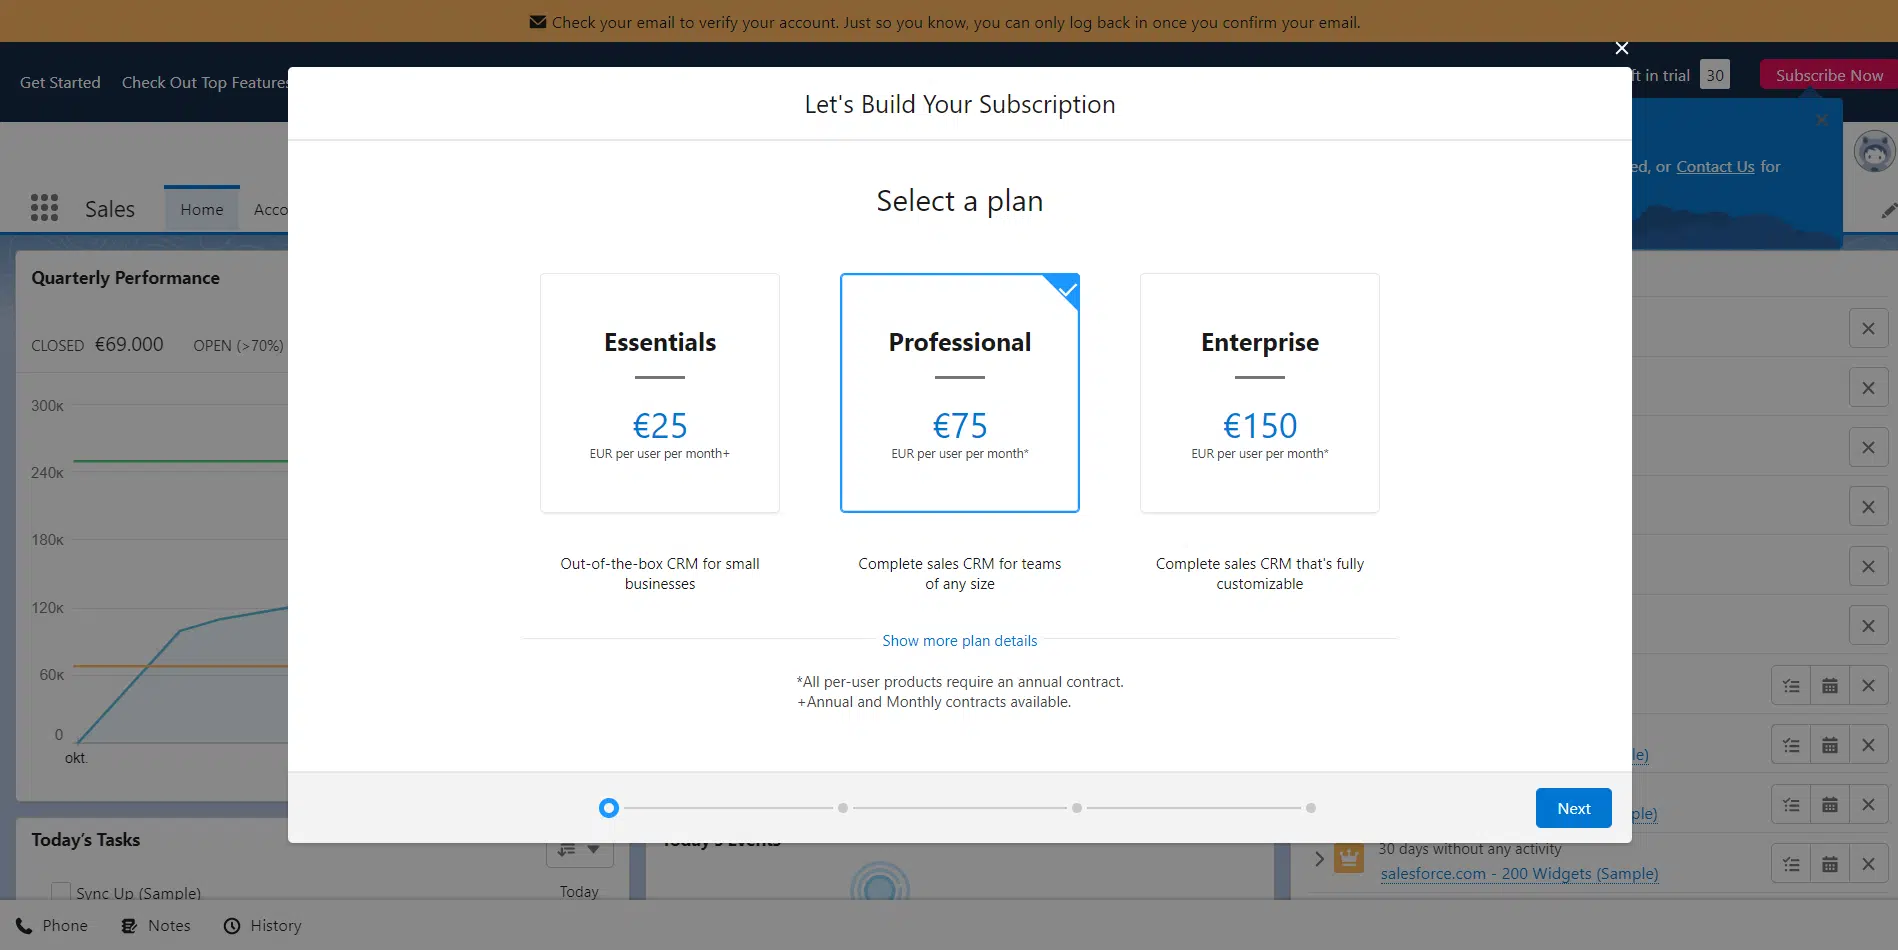The height and width of the screenshot is (950, 1898).
Task: Open the Astro avatar icon
Action: pyautogui.click(x=1875, y=152)
